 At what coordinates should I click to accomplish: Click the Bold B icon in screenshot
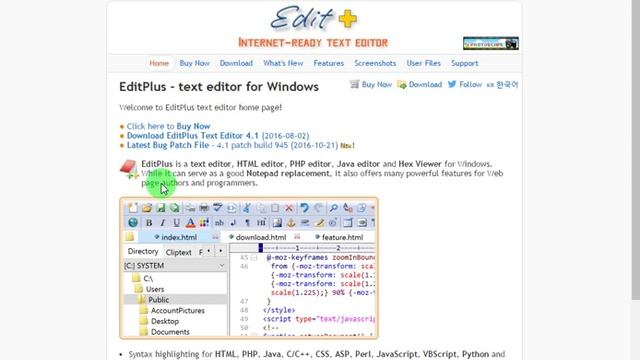[149, 223]
